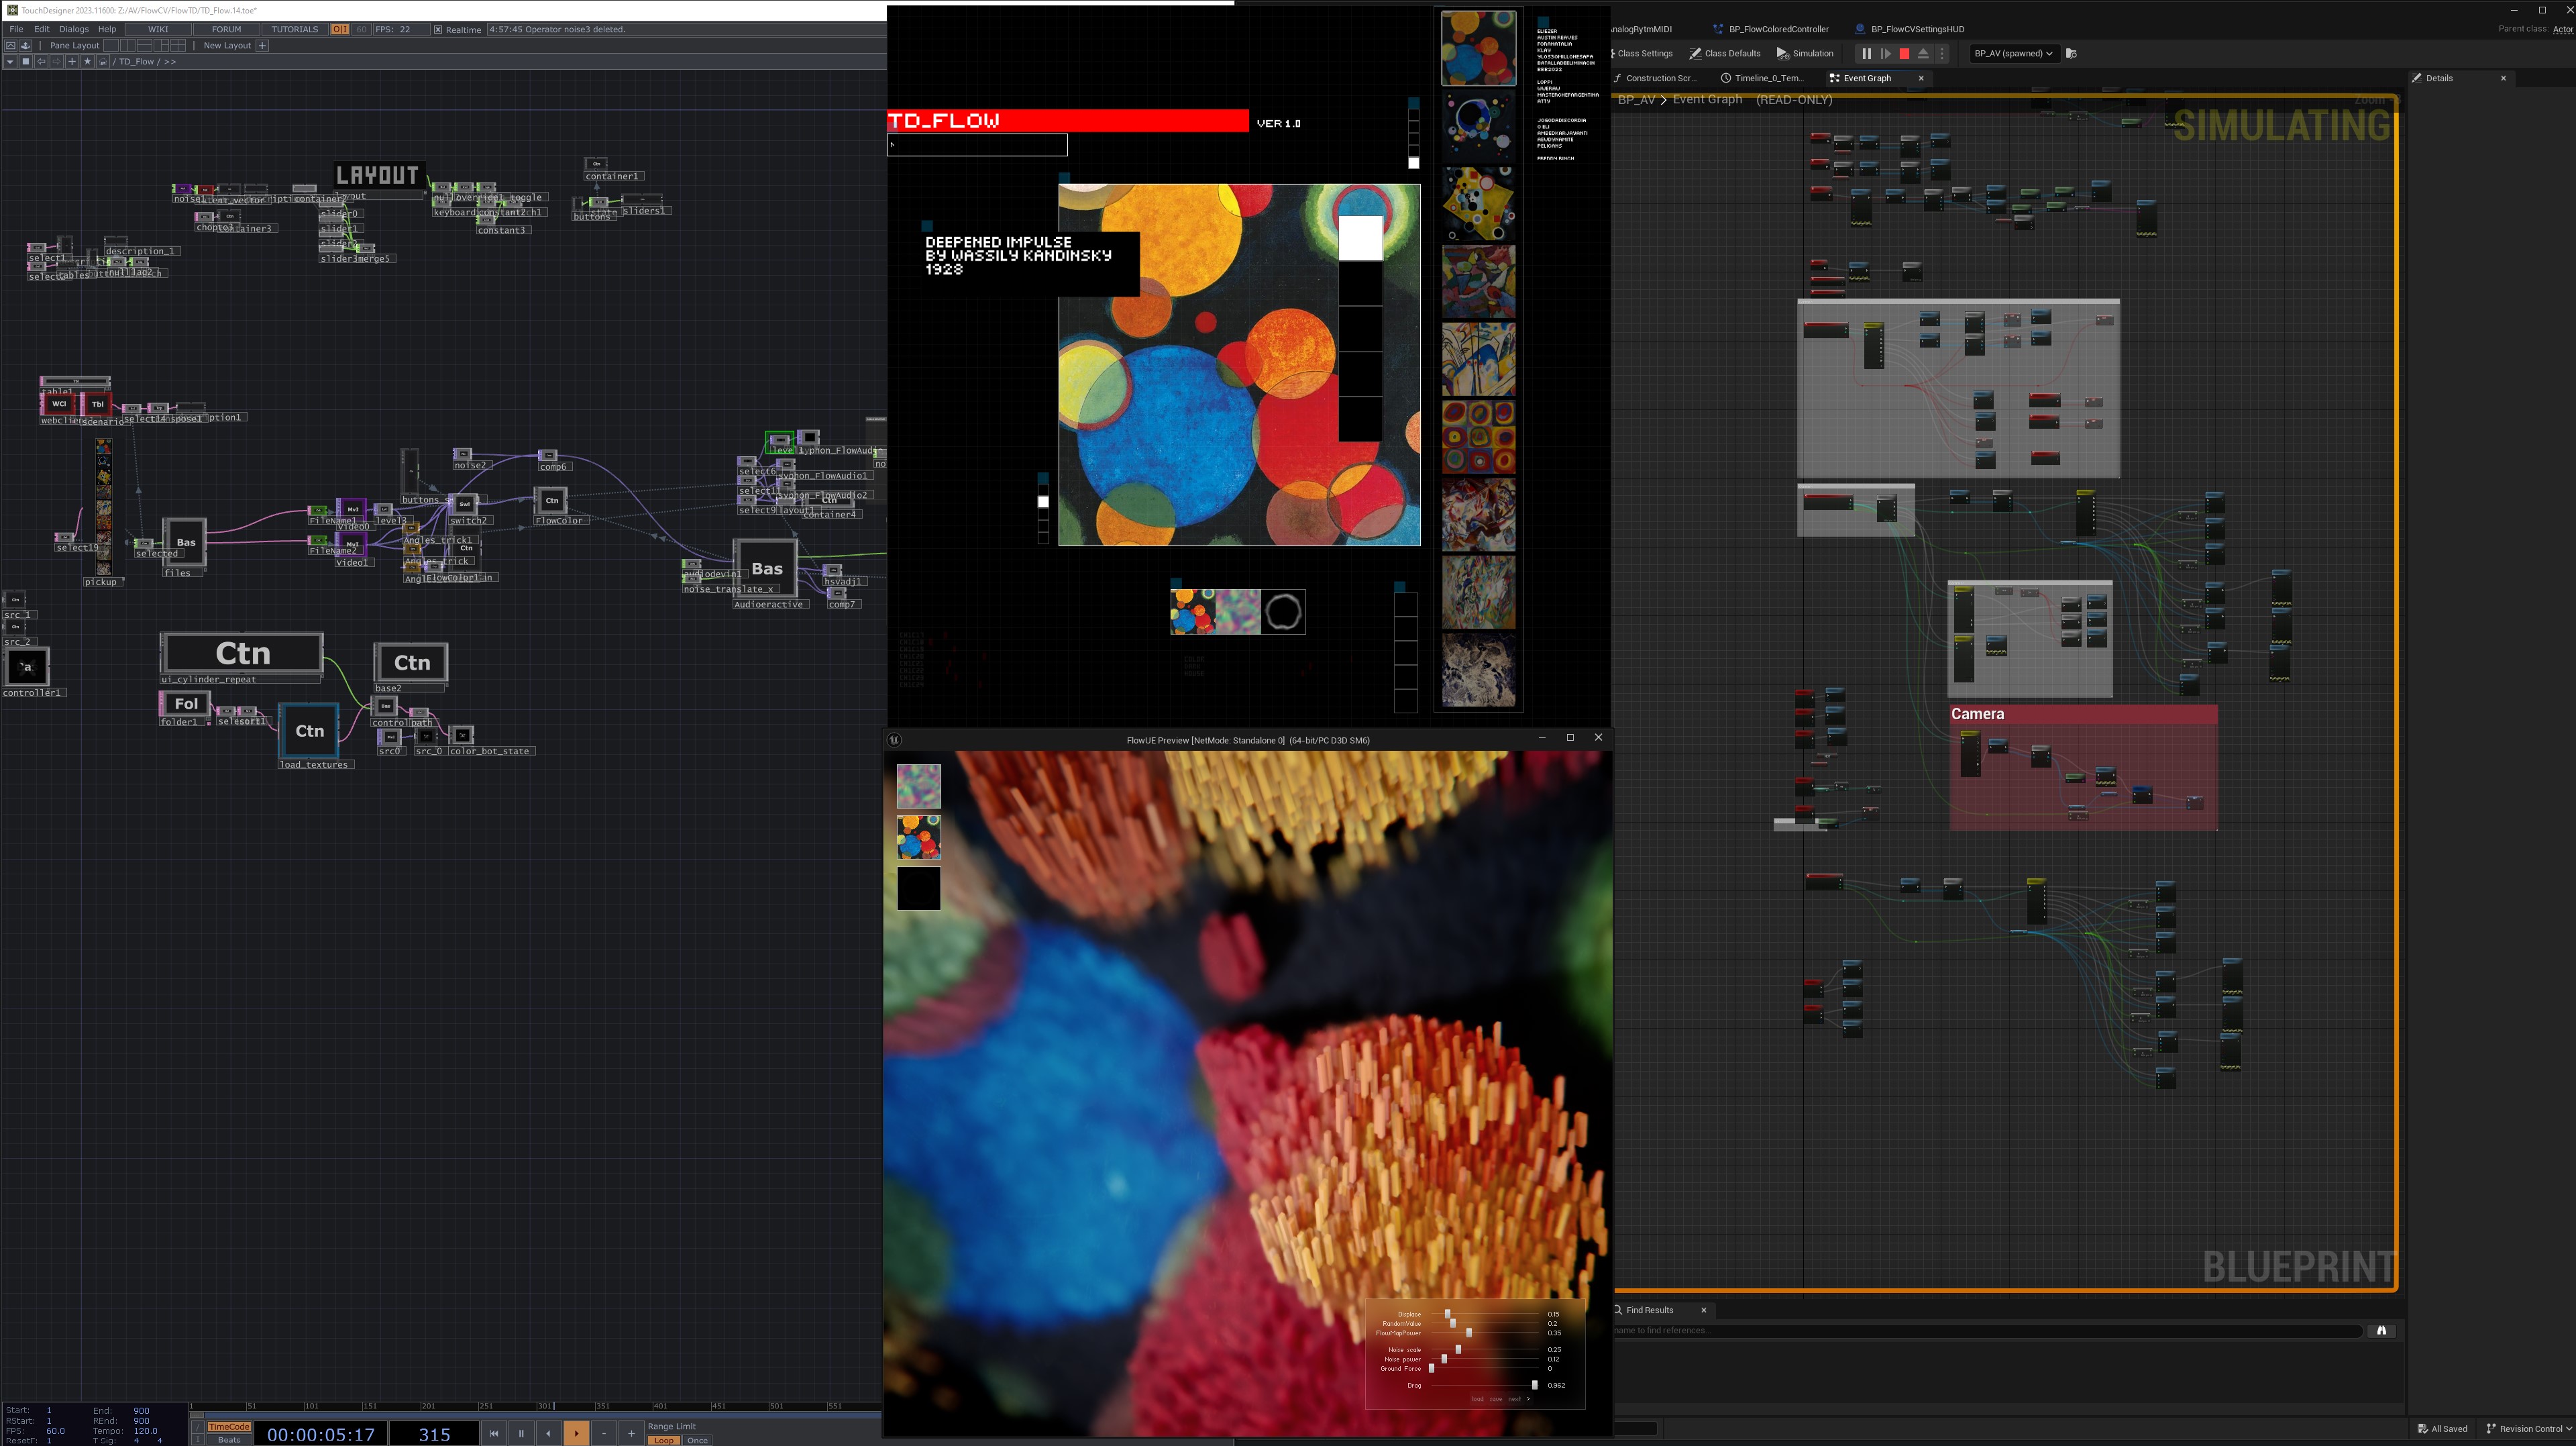Jump to the timeline start in TouchDesigner
The width and height of the screenshot is (2576, 1446).
click(x=494, y=1433)
